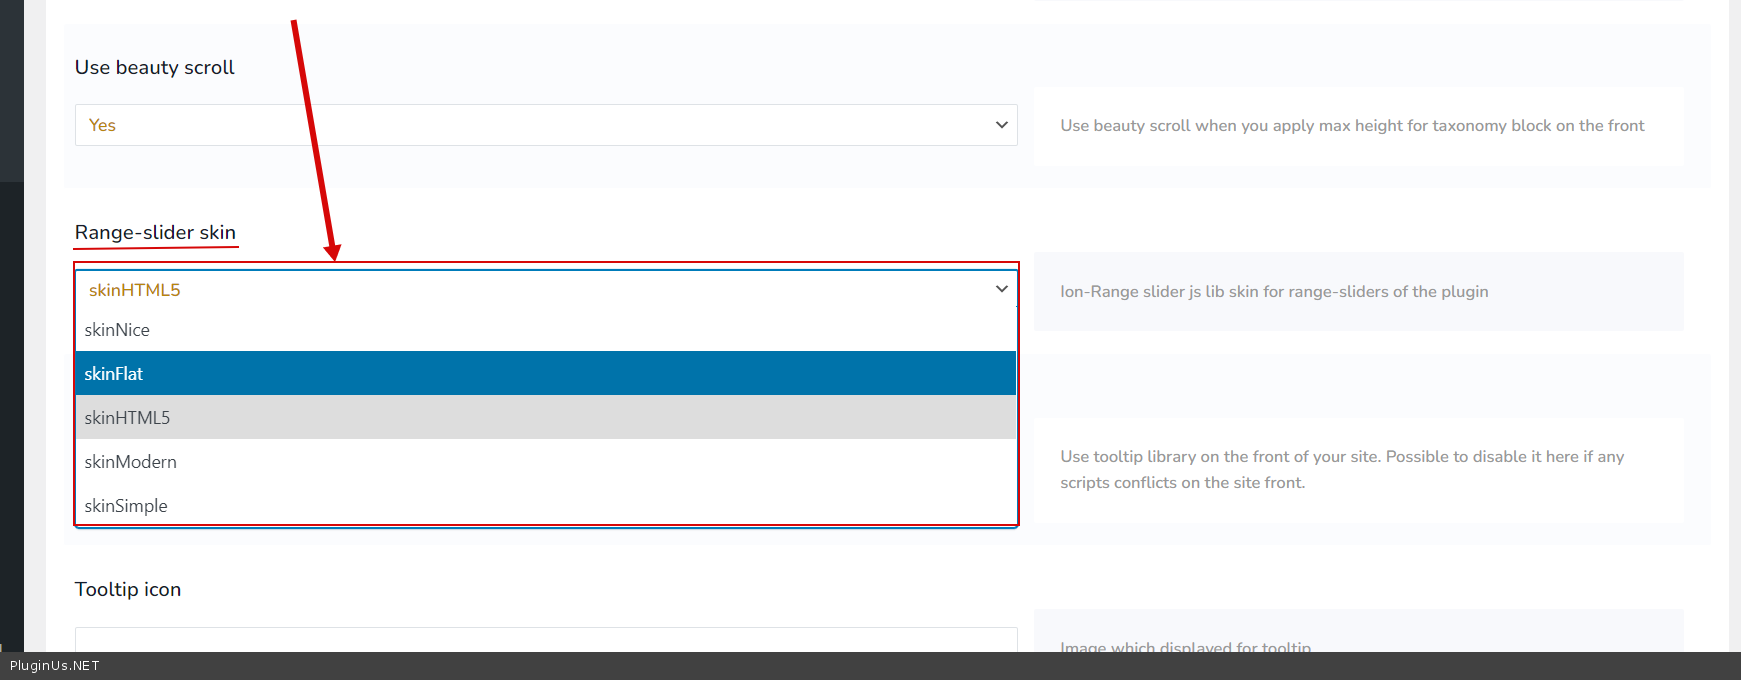This screenshot has height=680, width=1741.
Task: Click the Ion-Range slider description text
Action: [x=1274, y=291]
